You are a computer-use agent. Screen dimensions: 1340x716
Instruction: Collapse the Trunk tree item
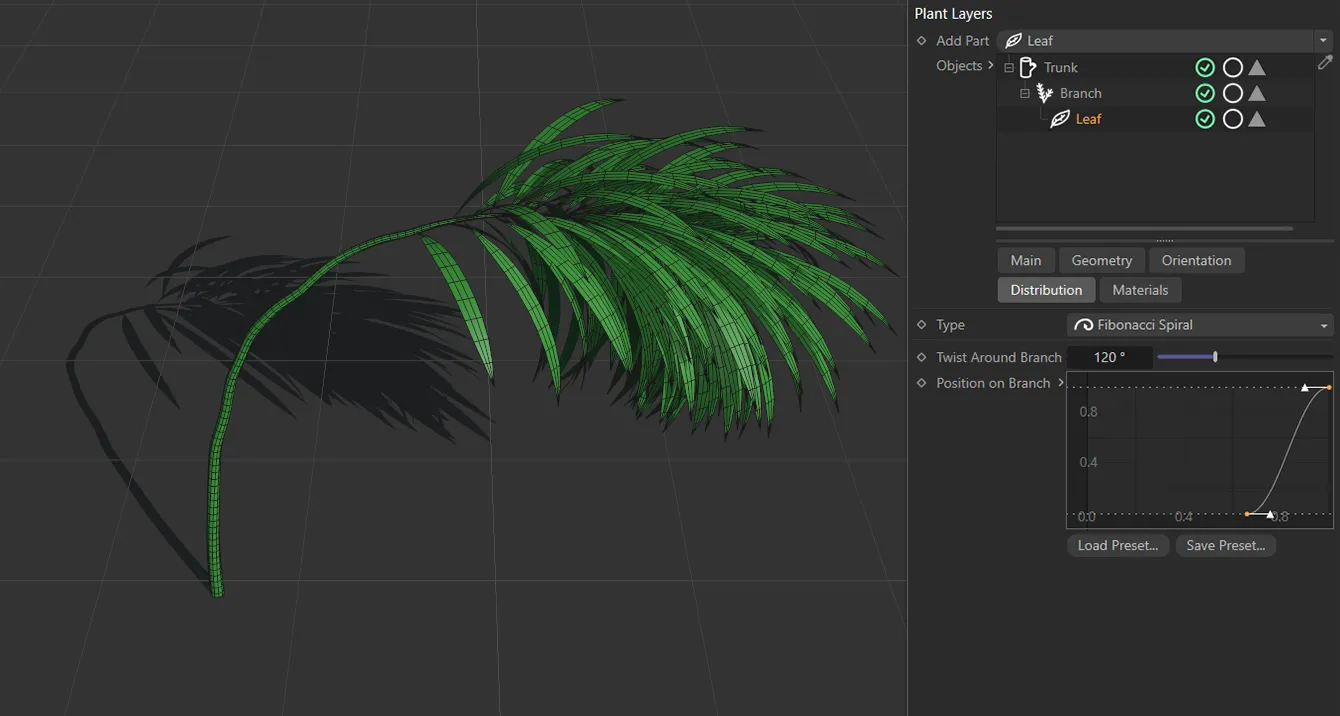coord(1008,67)
